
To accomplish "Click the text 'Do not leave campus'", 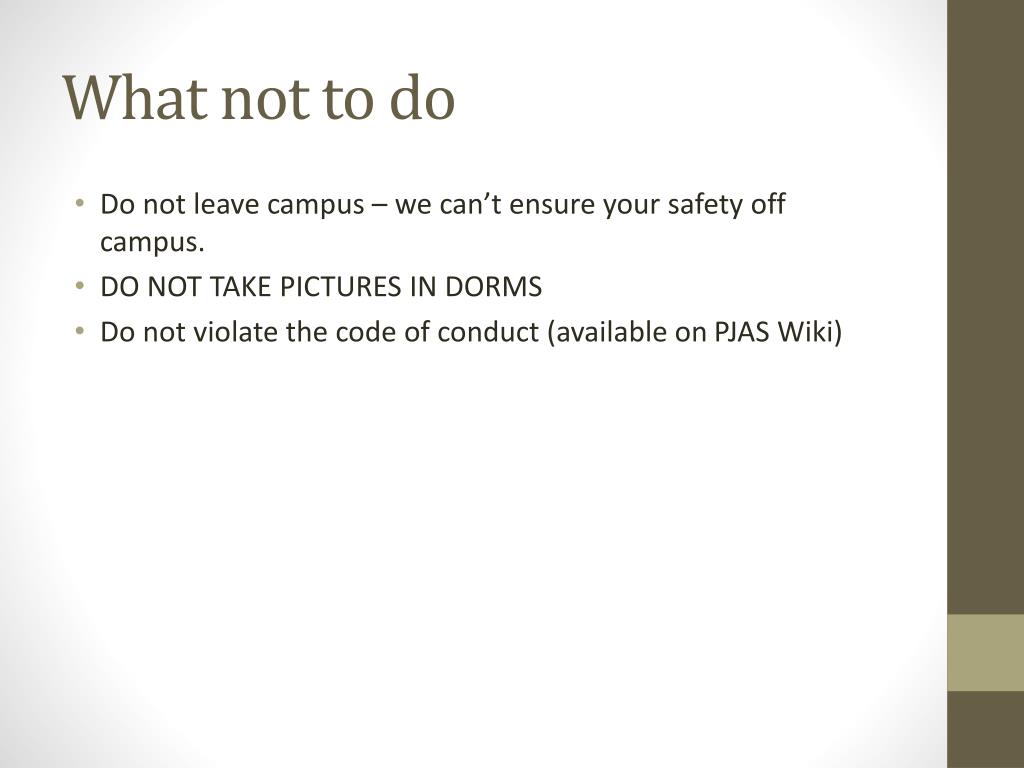I will [x=232, y=205].
